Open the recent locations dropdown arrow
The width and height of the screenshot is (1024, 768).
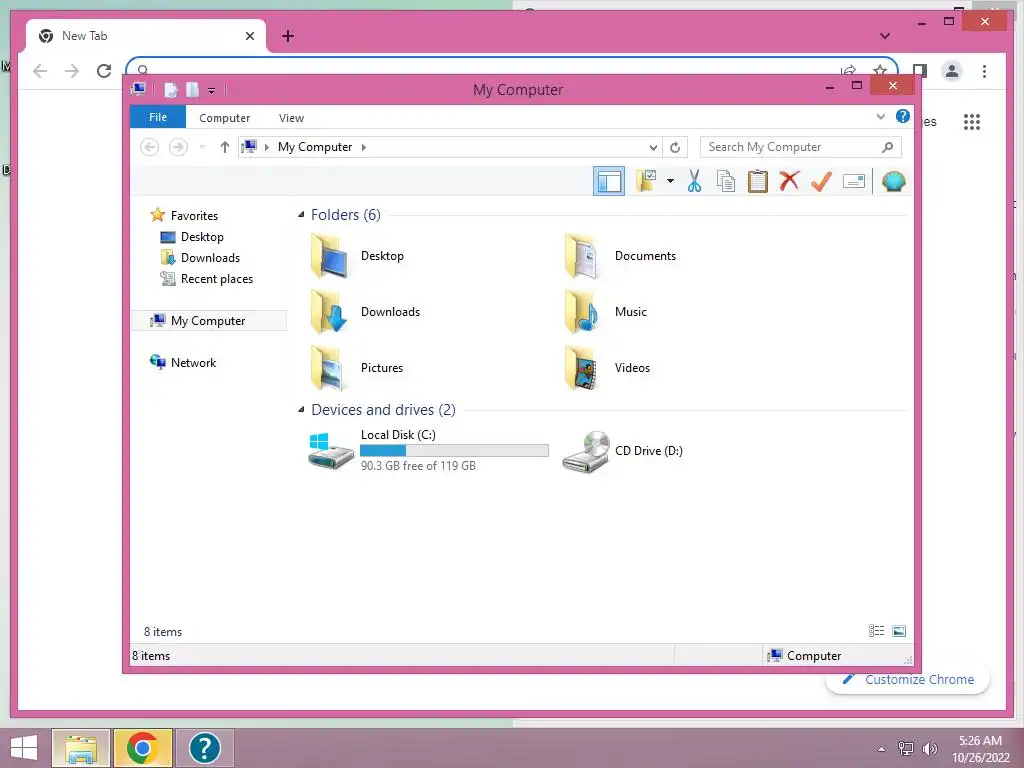[202, 147]
